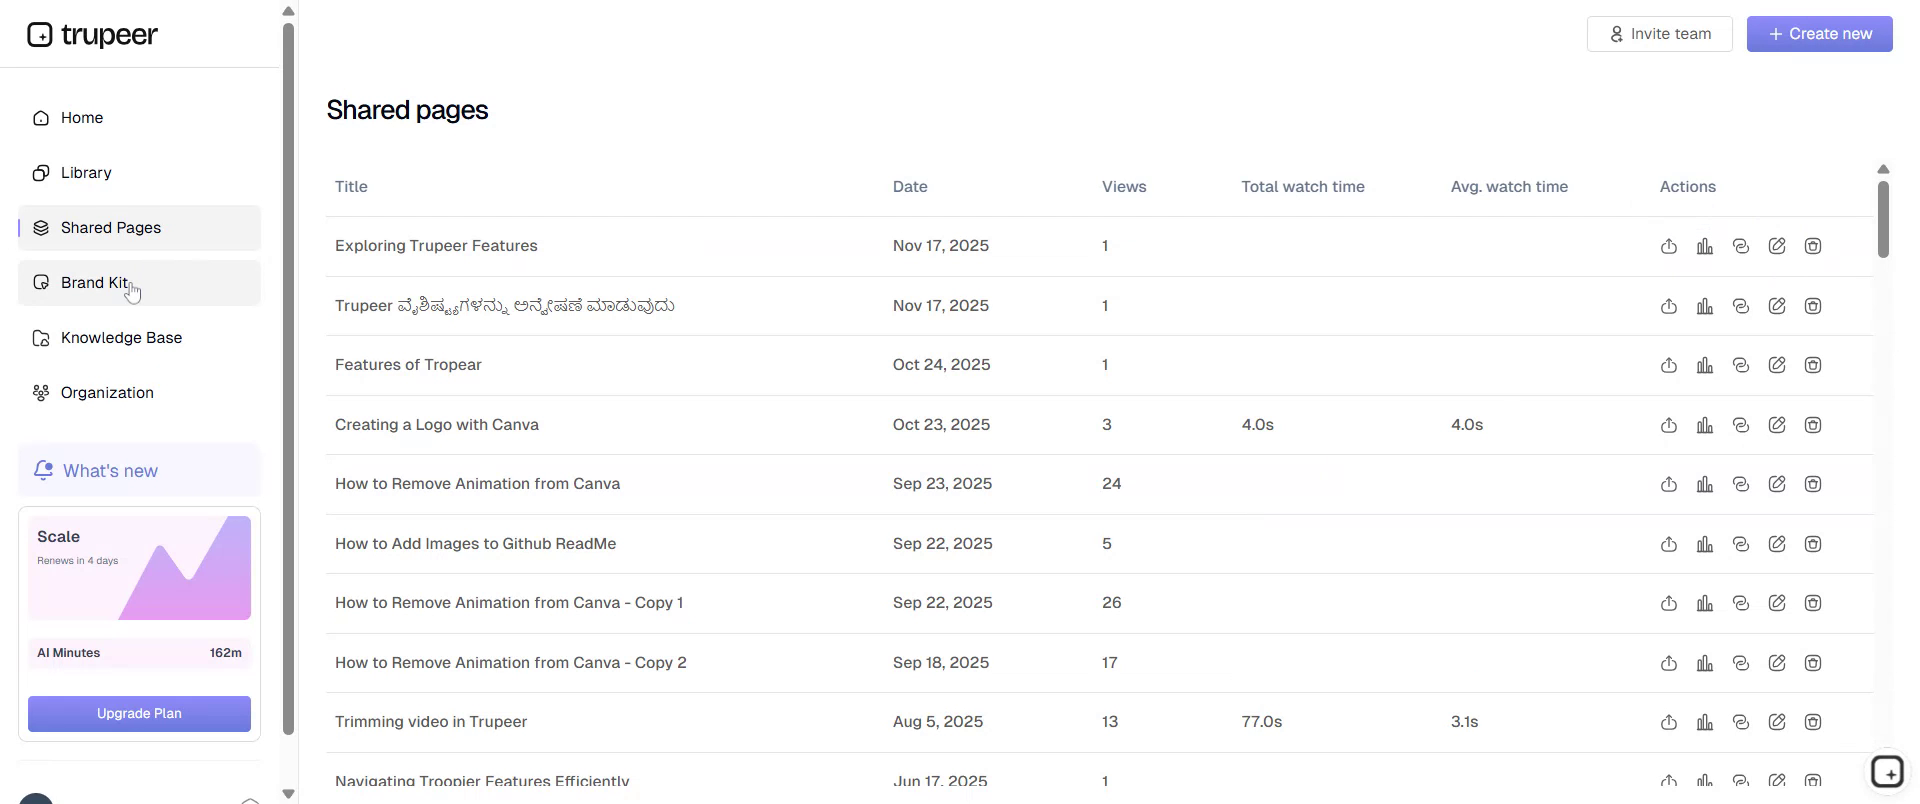Click the Views column header

pos(1124,187)
